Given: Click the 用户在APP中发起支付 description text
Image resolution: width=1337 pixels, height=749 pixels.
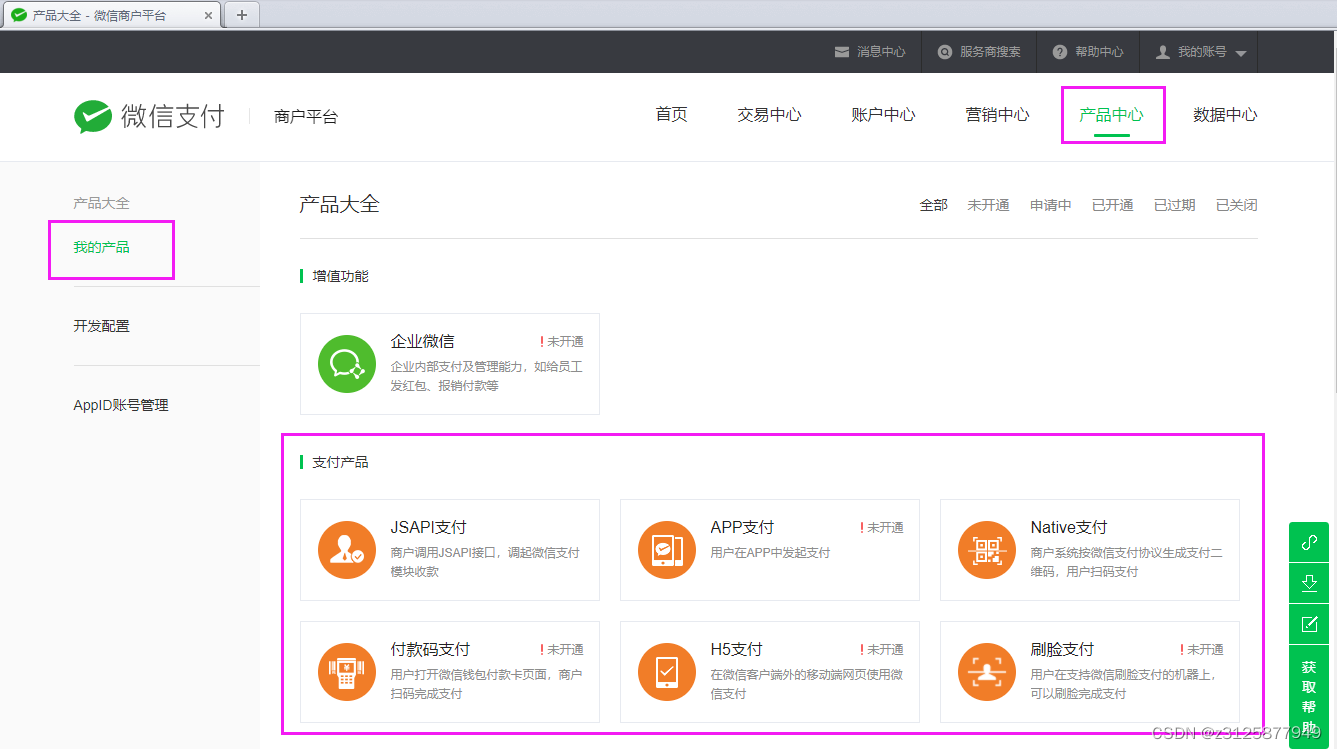Looking at the screenshot, I should (770, 553).
